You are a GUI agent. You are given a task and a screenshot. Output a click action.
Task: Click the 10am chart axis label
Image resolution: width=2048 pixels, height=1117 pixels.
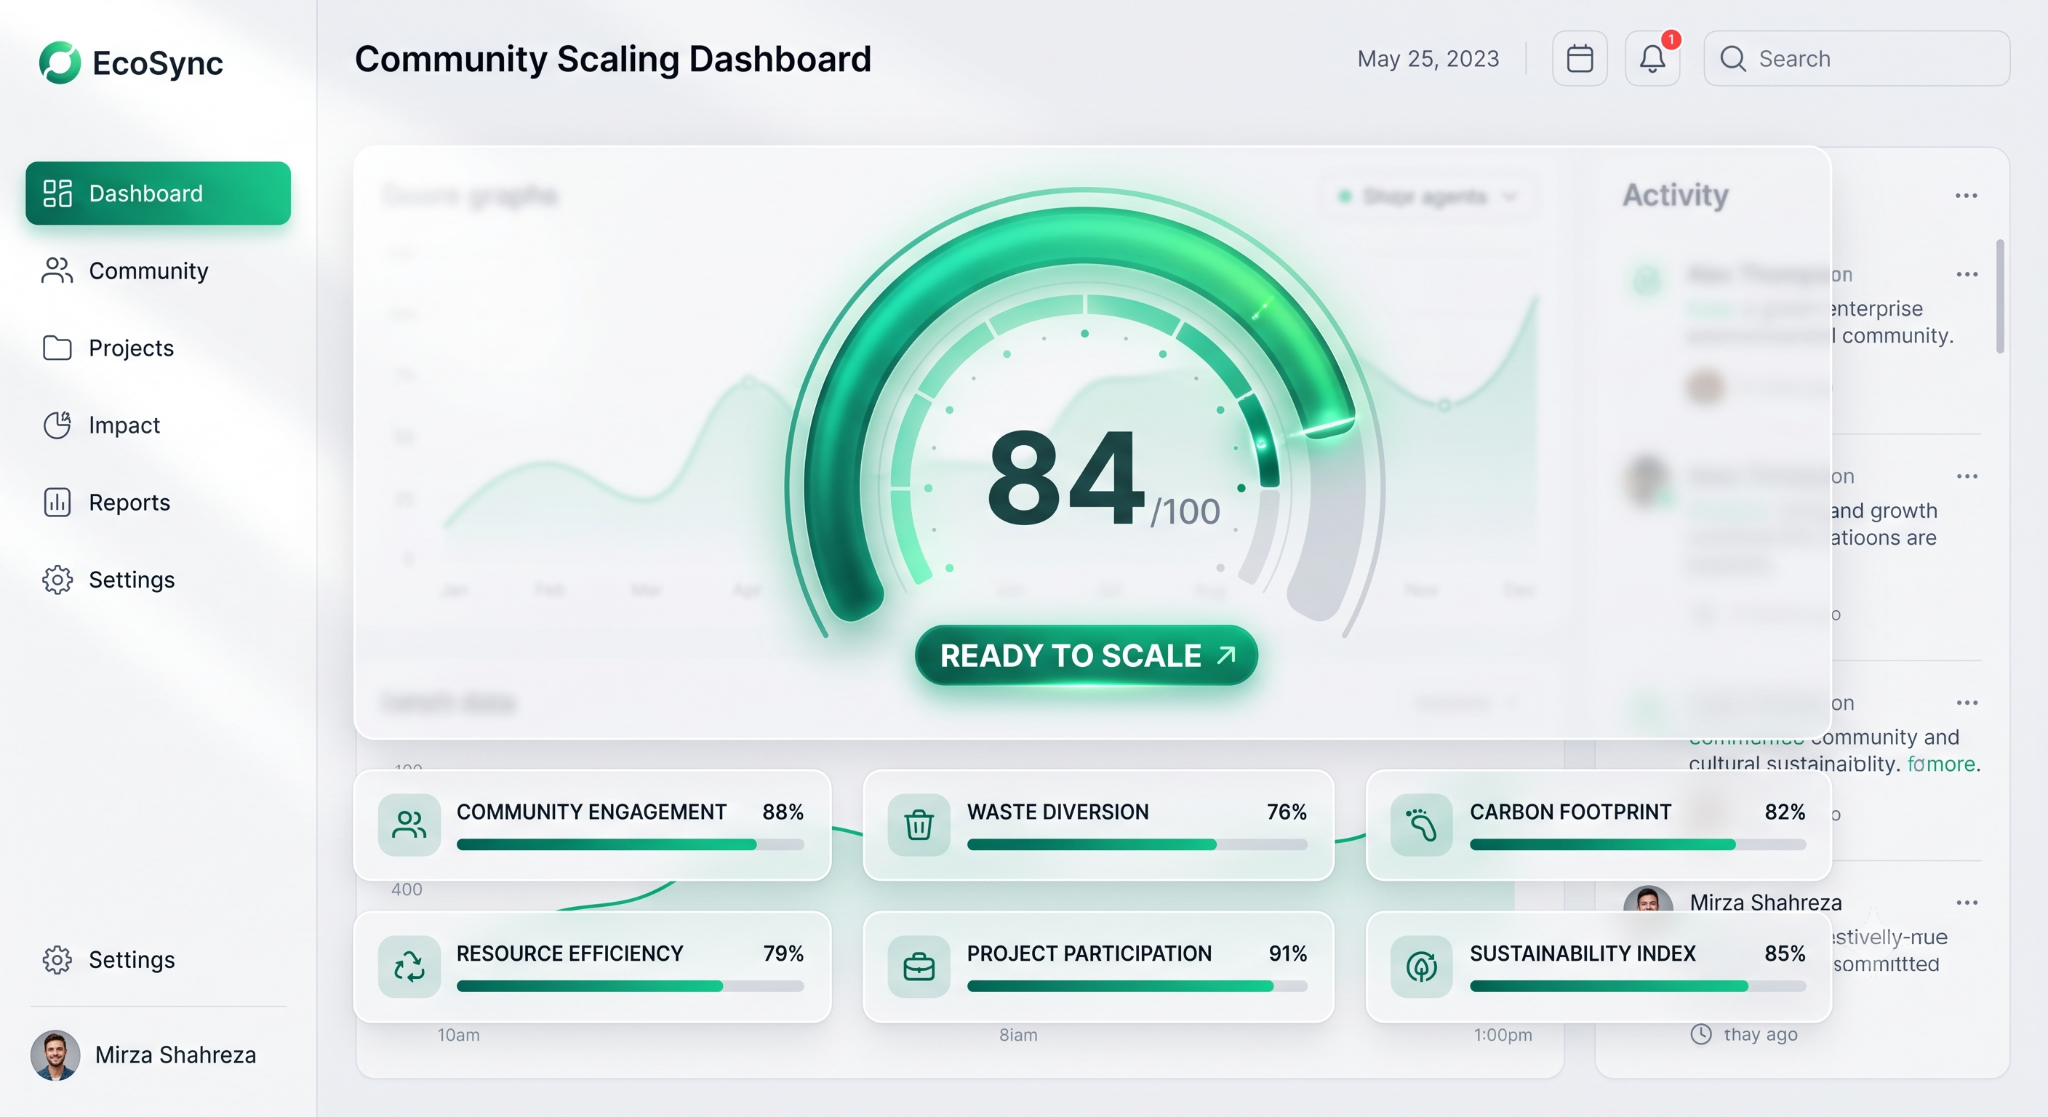coord(458,1035)
